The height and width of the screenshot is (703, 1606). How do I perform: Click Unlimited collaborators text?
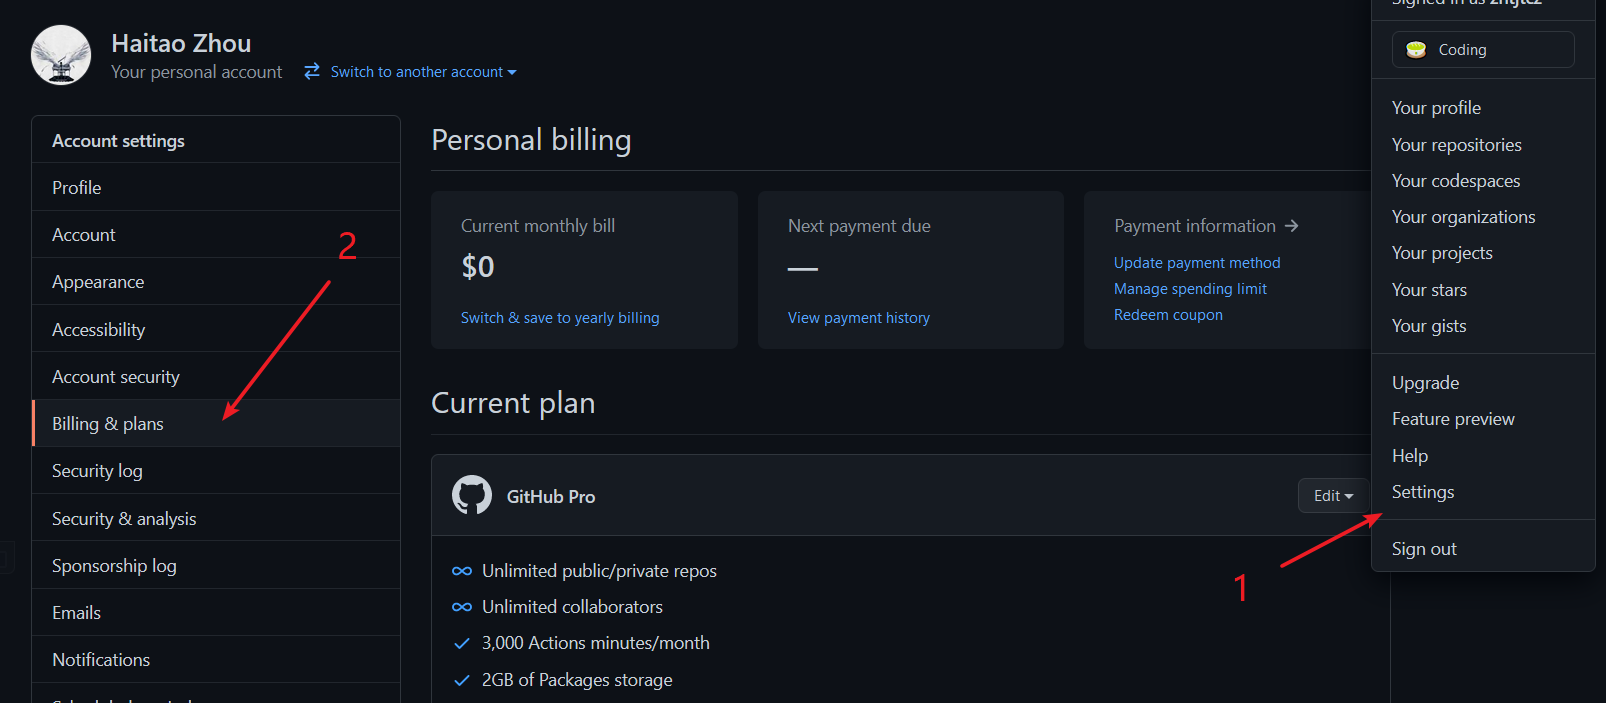(x=572, y=607)
